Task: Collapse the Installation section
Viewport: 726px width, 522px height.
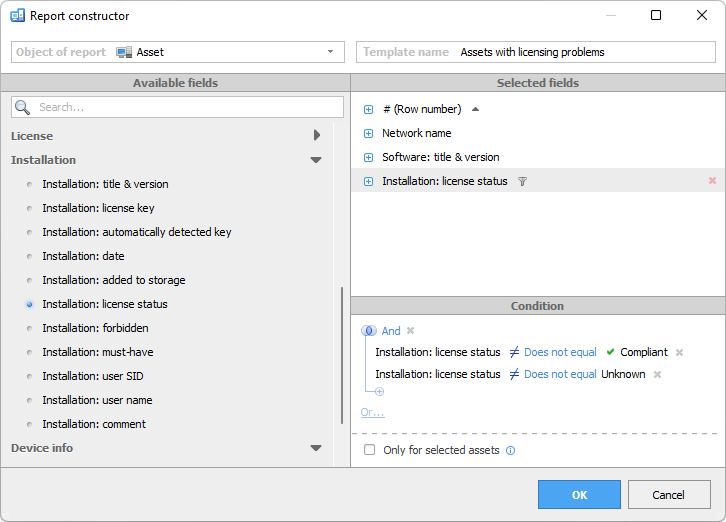Action: pos(316,160)
